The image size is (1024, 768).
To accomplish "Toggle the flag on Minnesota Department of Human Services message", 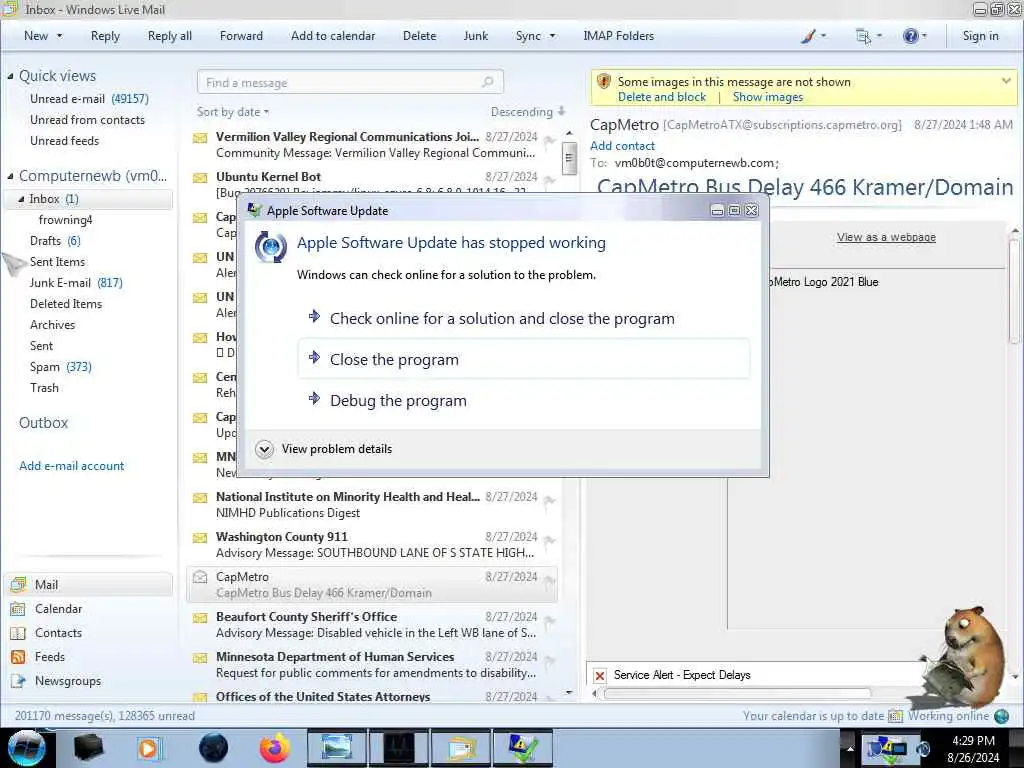I will pos(549,660).
